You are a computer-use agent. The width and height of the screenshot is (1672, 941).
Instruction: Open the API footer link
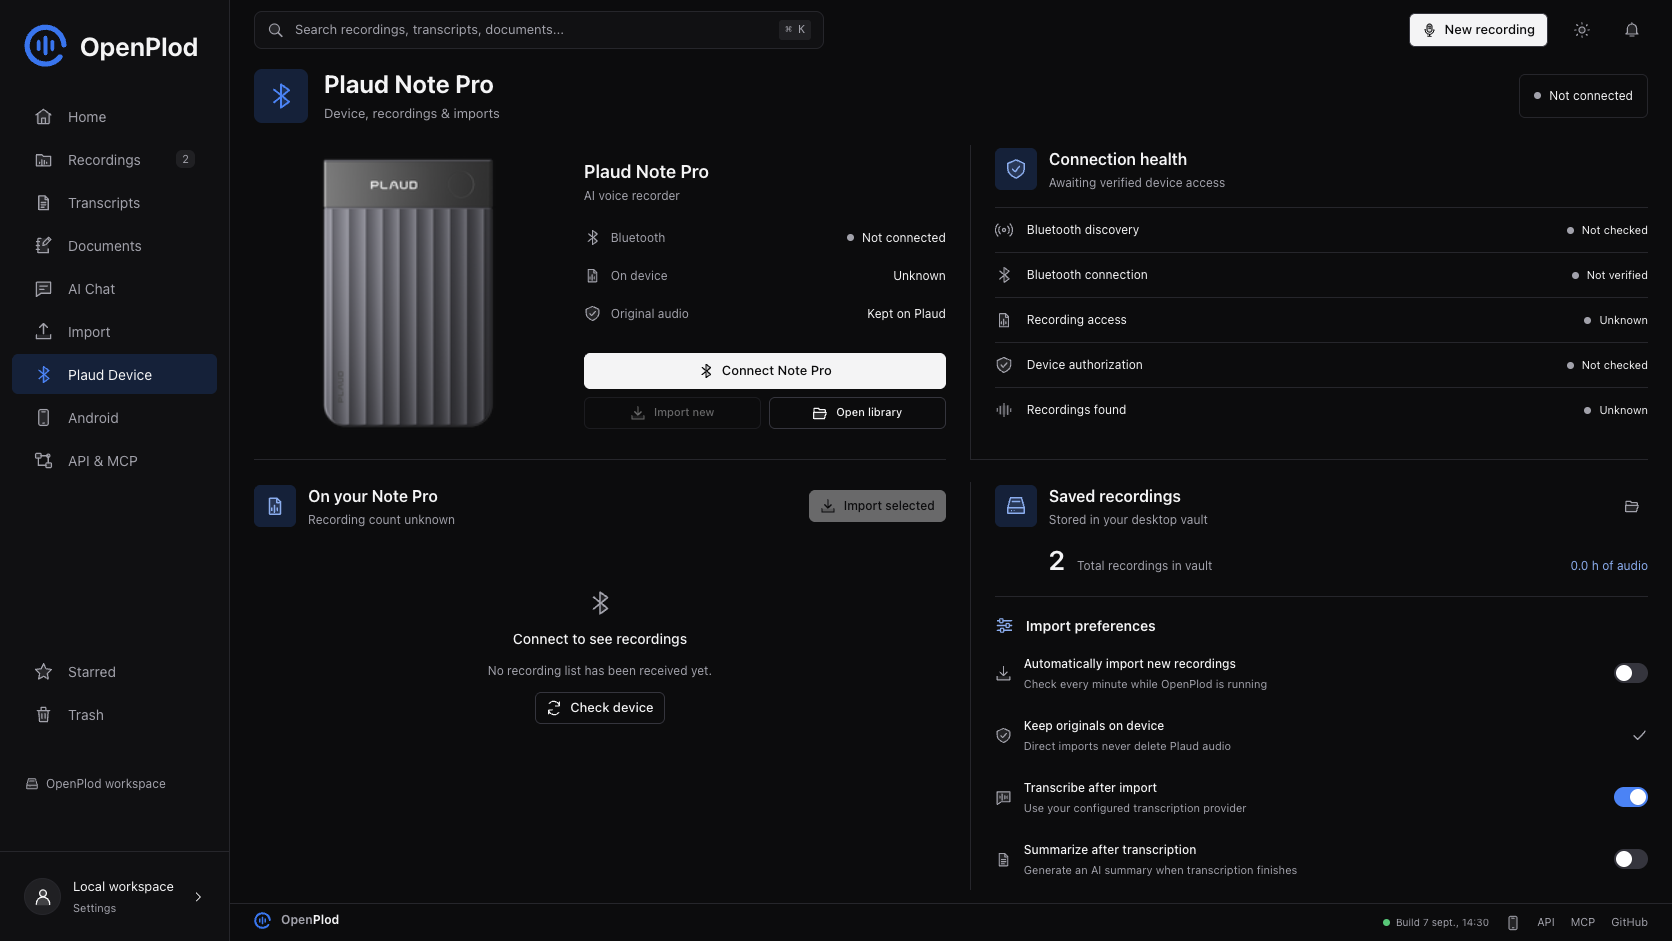(1546, 922)
